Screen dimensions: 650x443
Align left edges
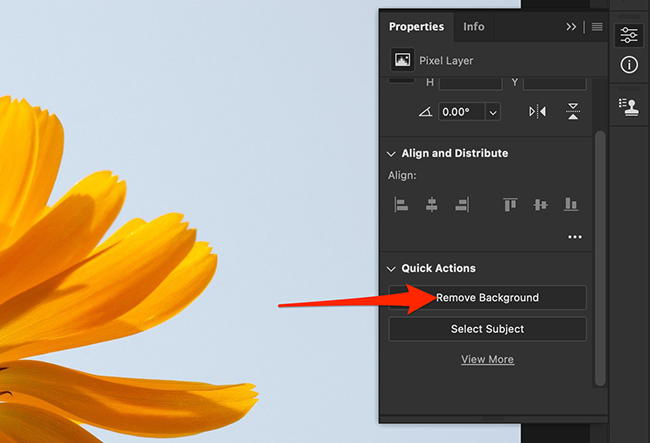(401, 204)
